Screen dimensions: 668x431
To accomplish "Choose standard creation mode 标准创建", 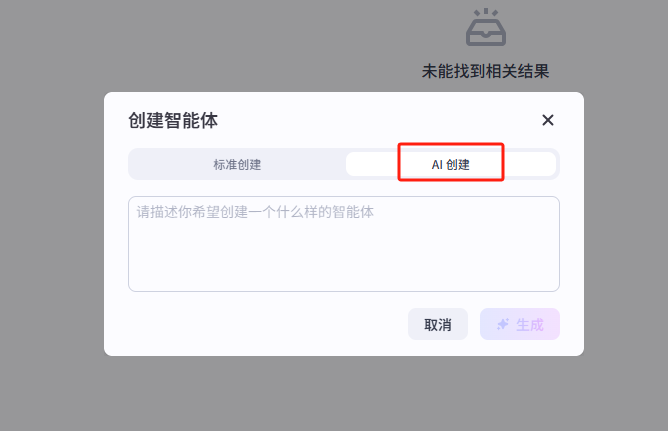I will [238, 164].
